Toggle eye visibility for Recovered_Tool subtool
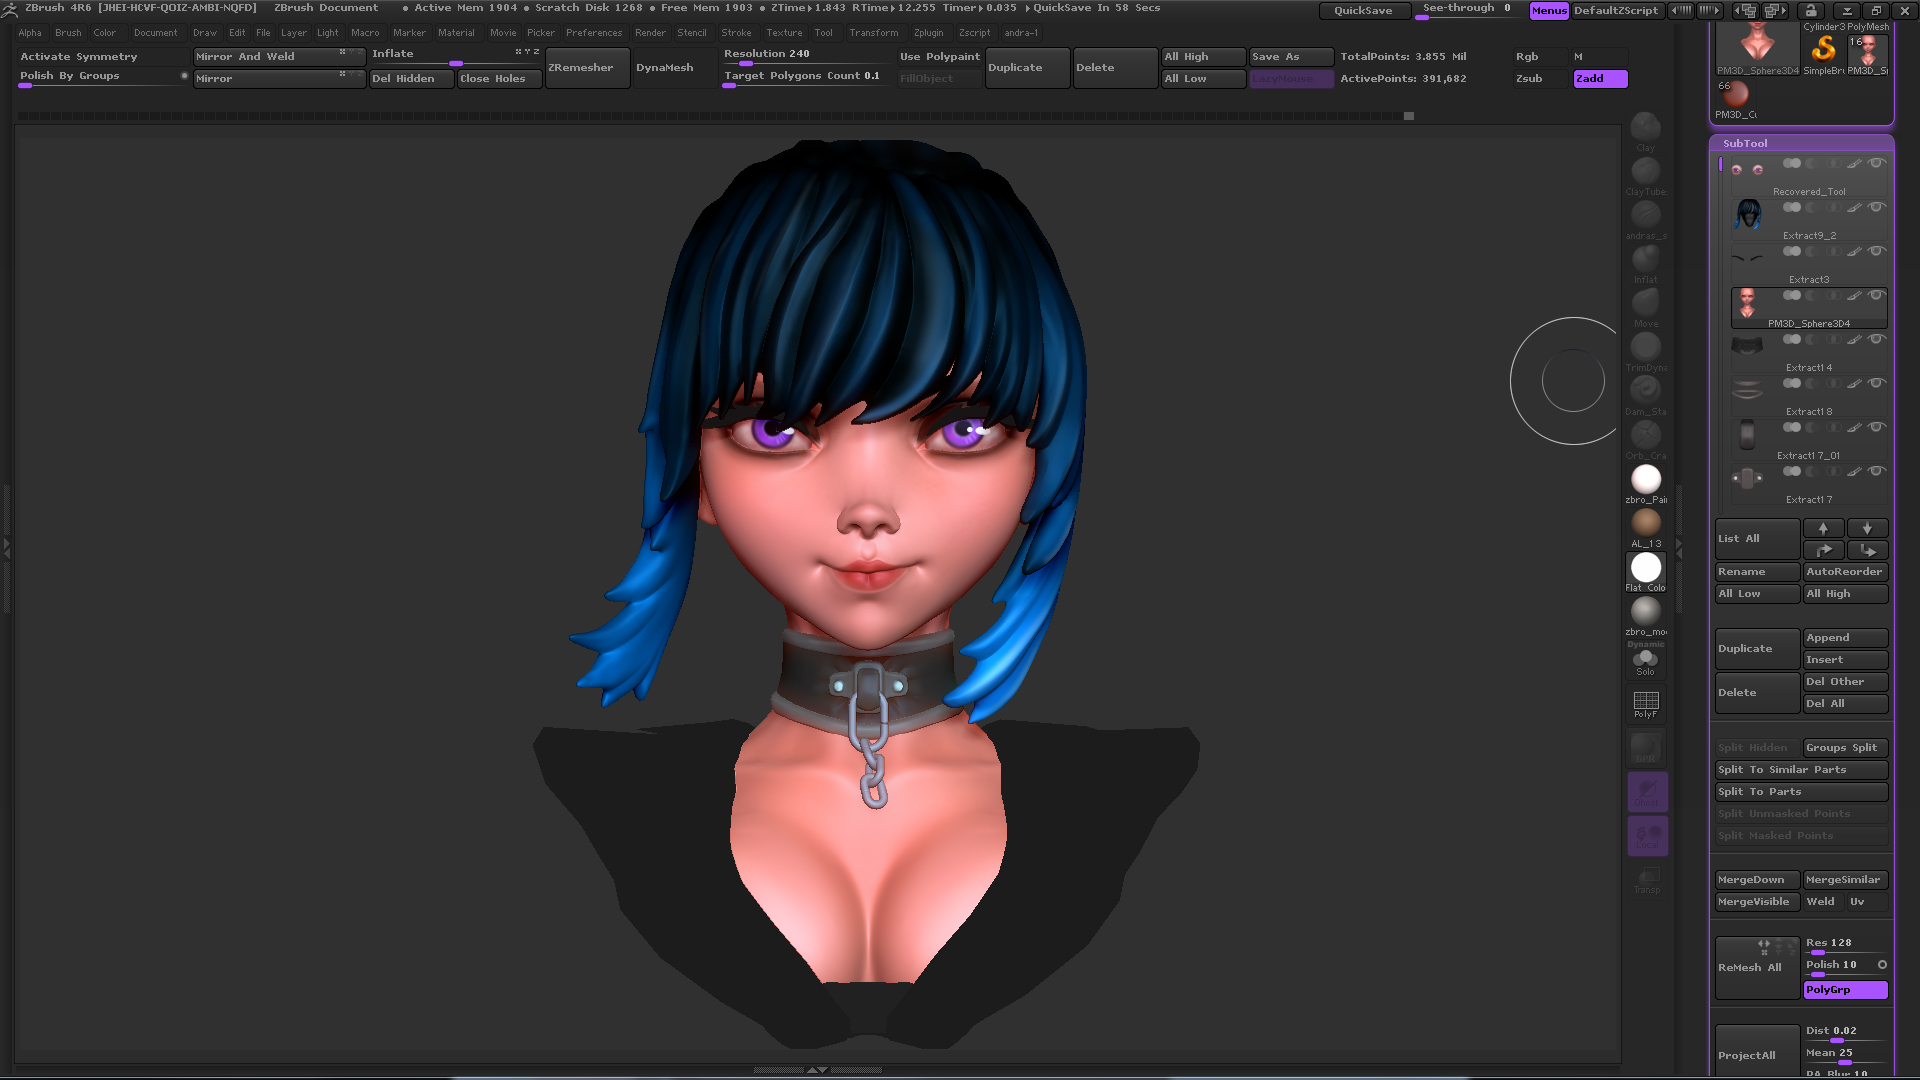Screen dimensions: 1920x1080 (x=1877, y=163)
